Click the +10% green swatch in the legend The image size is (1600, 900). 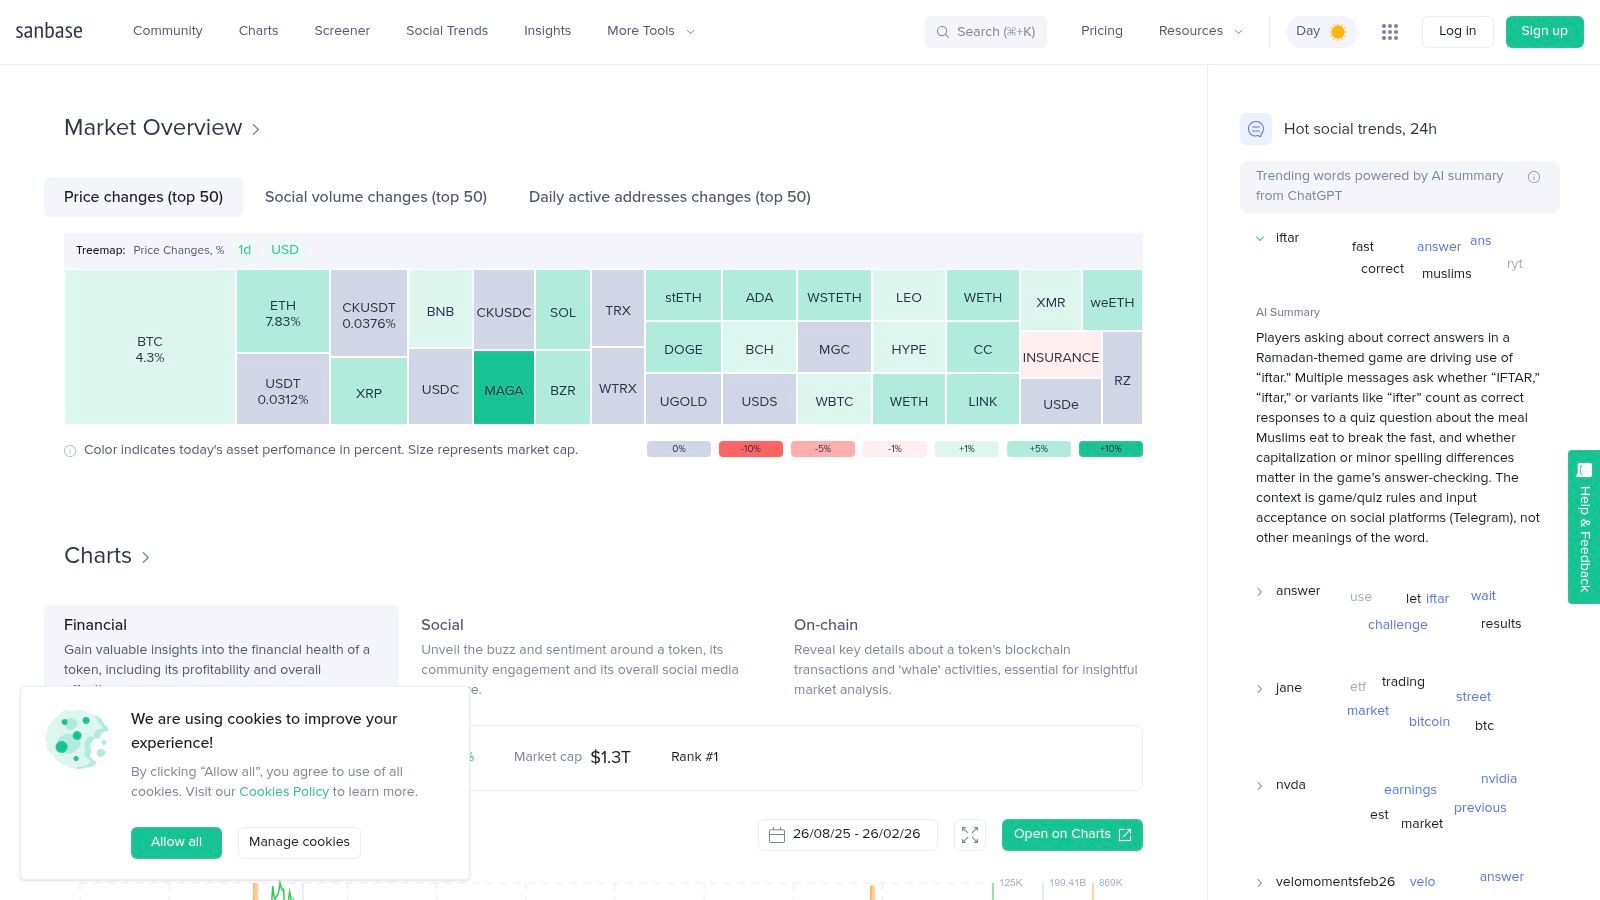tap(1109, 449)
